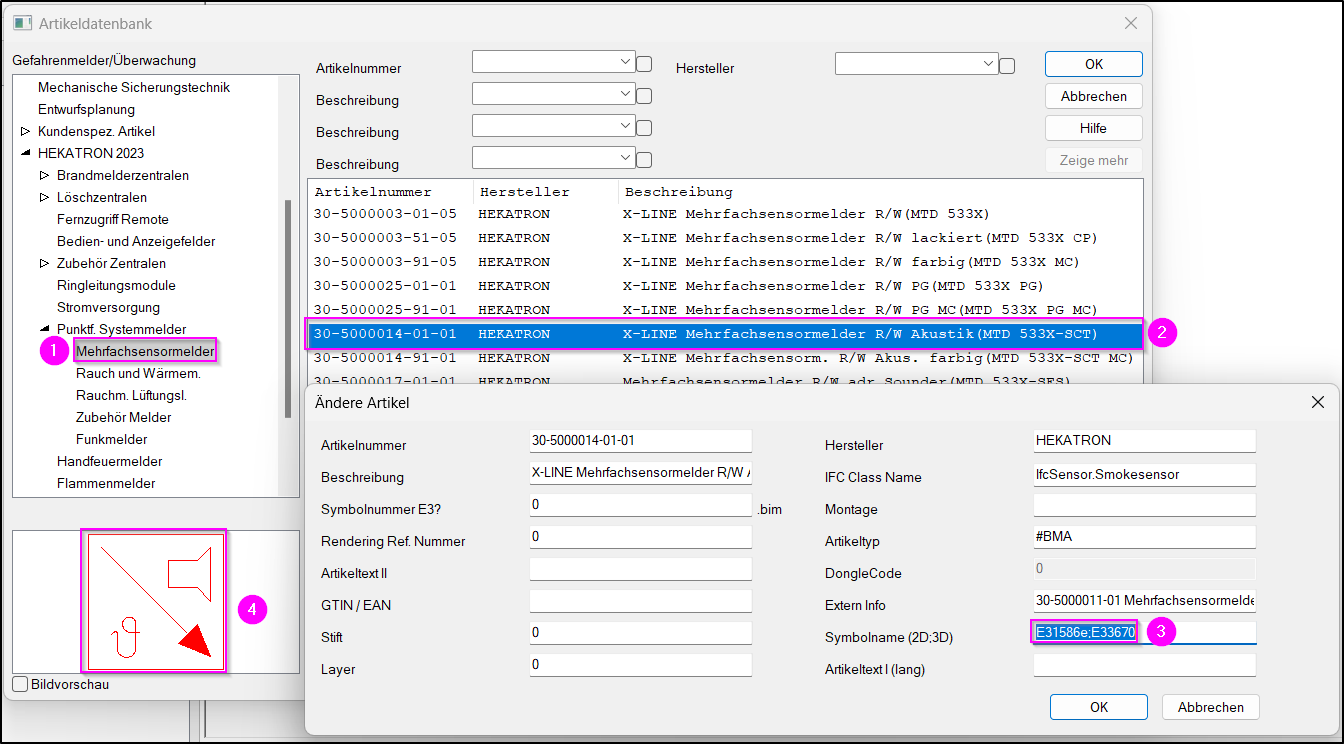Collapse the HEKATRON 2023 tree node
The image size is (1344, 744).
tap(25, 153)
